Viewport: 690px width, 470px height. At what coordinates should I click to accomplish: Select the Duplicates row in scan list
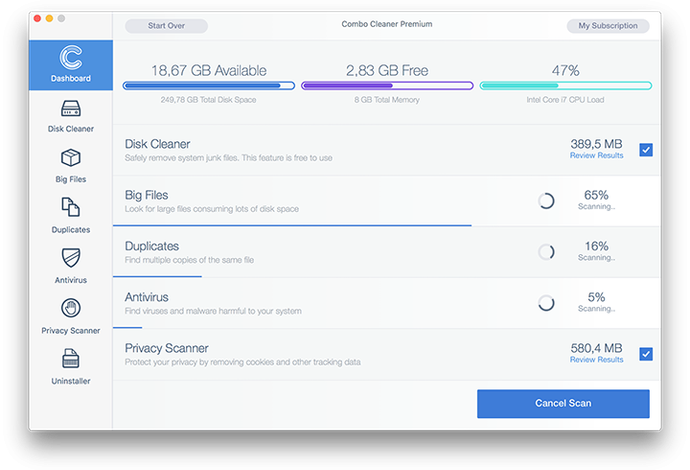(x=330, y=252)
